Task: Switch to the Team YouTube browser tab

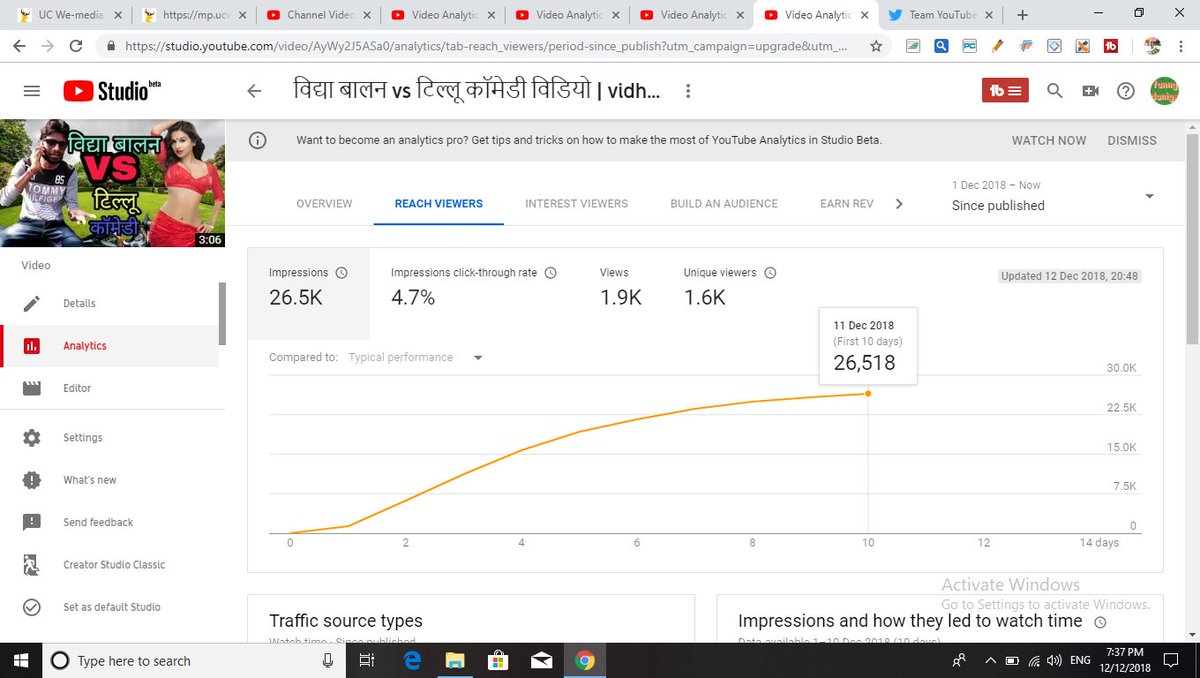Action: tap(940, 15)
